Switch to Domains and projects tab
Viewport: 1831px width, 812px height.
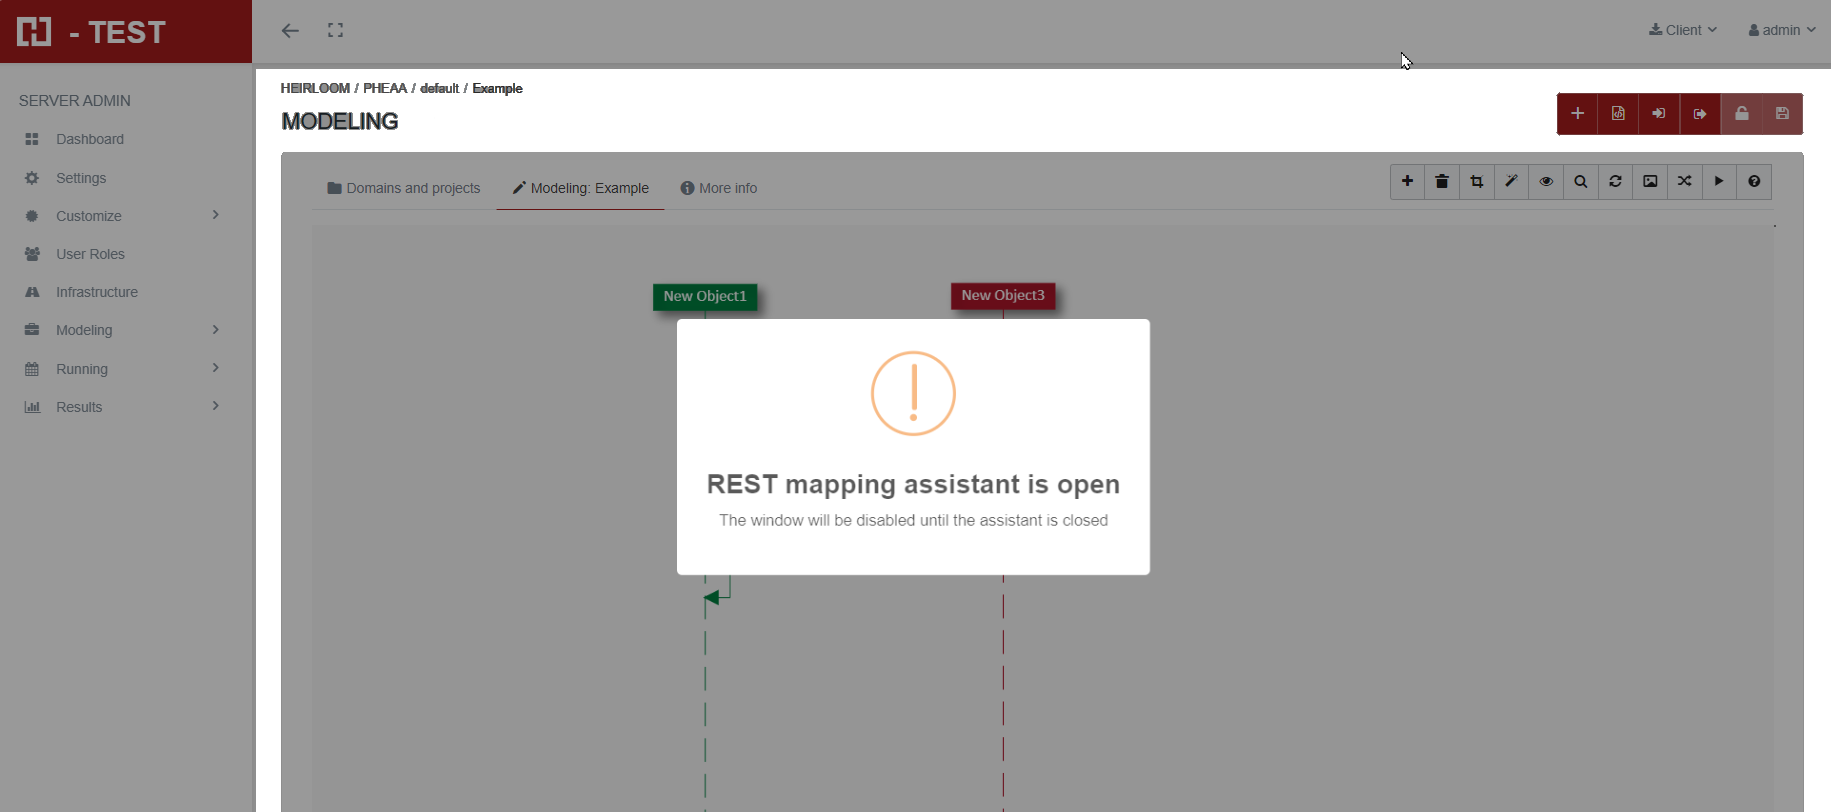point(404,188)
